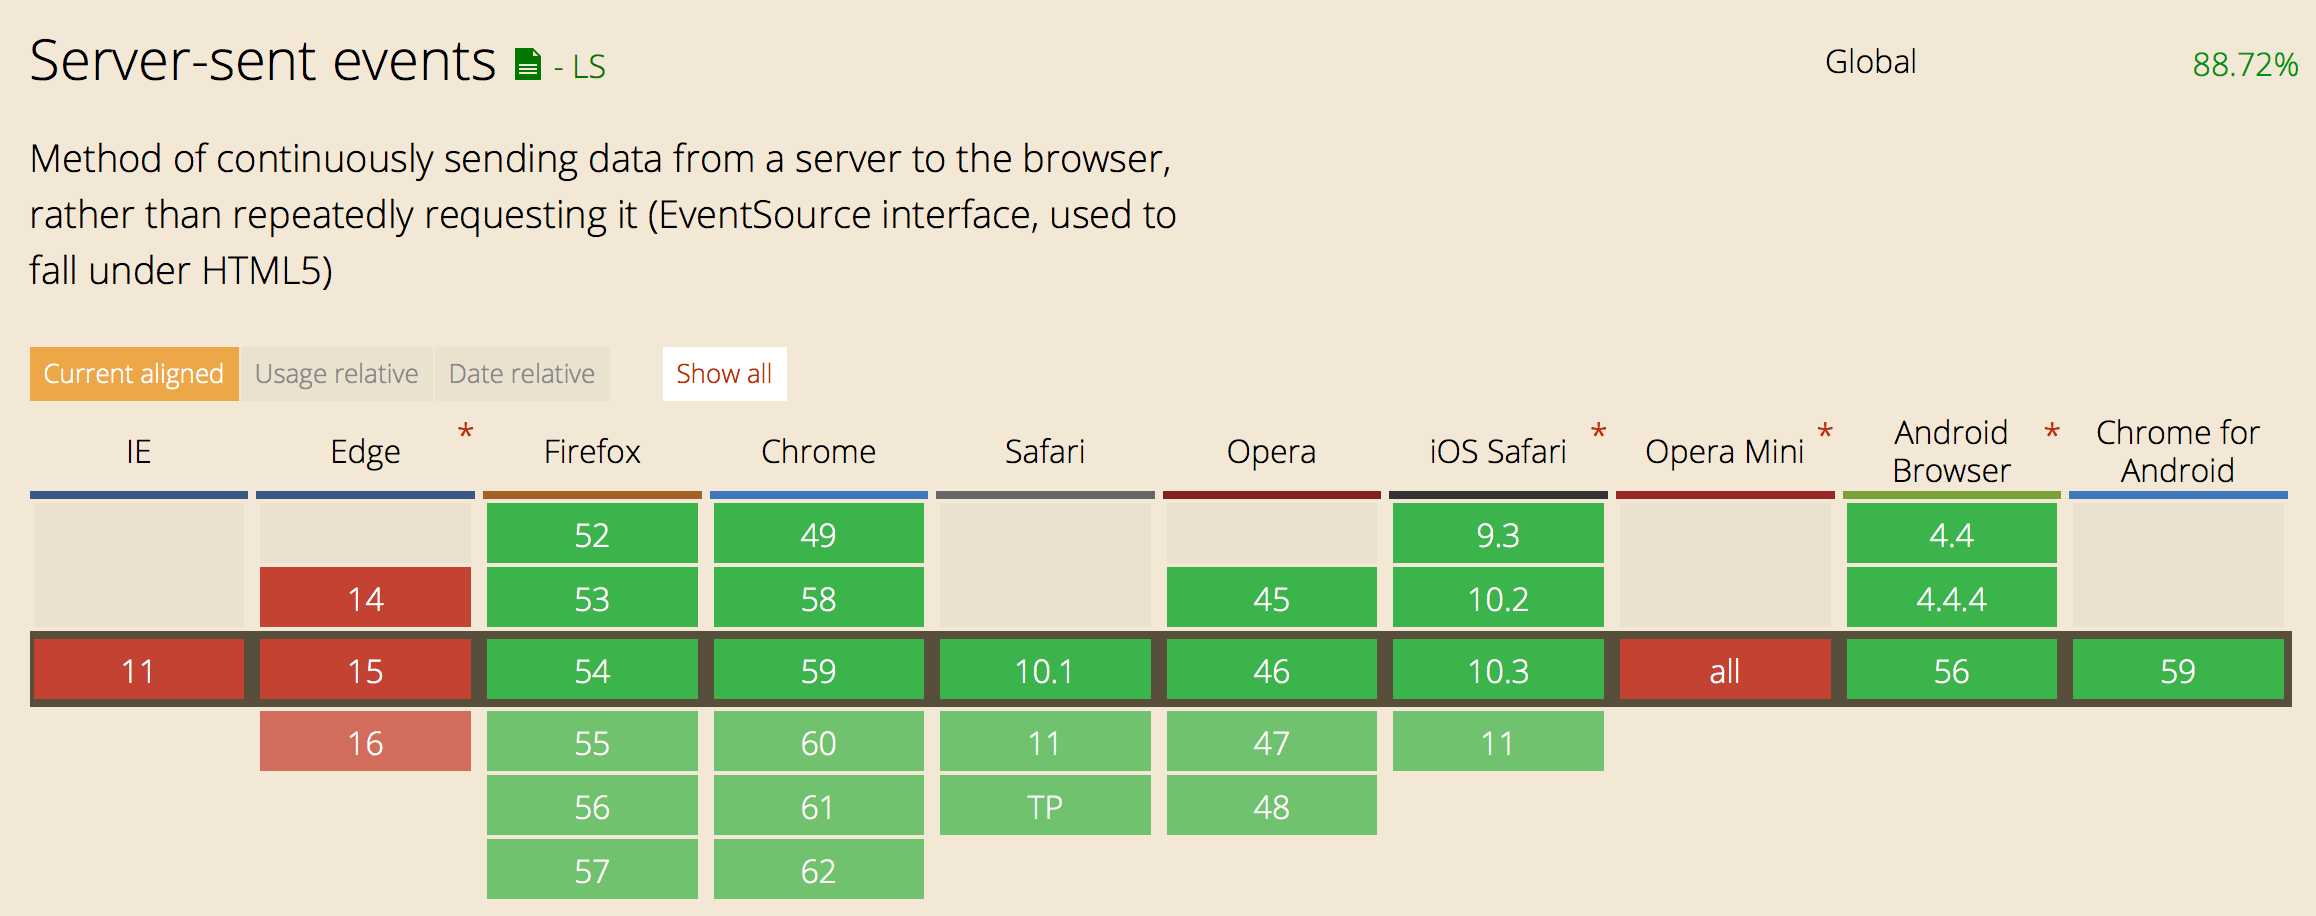Select the Edge 16 version cell

click(365, 742)
